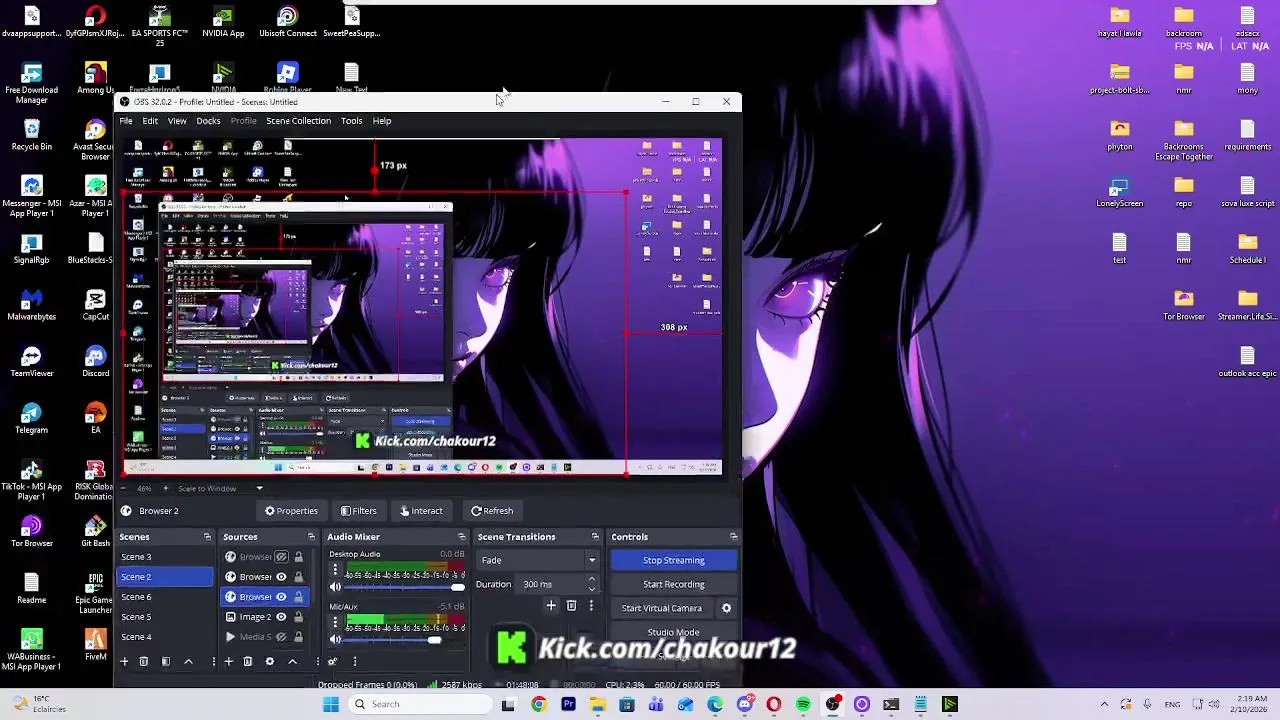Open Scene Collection menu
1280x720 pixels.
(298, 121)
